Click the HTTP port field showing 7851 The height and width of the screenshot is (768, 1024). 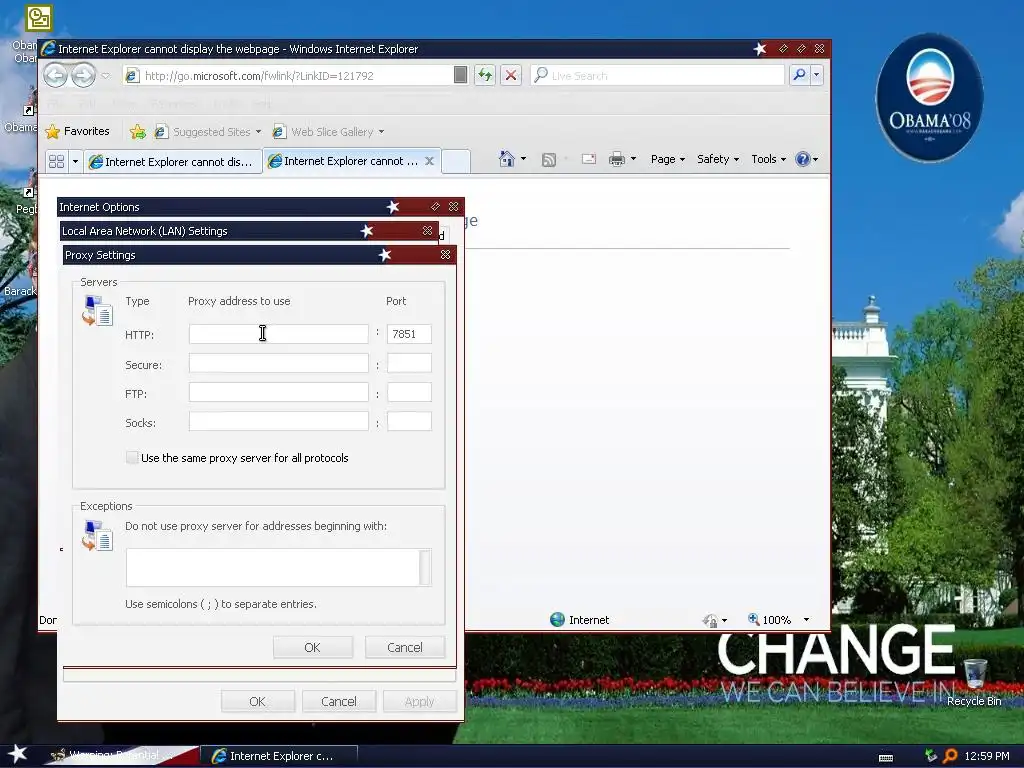tap(409, 334)
